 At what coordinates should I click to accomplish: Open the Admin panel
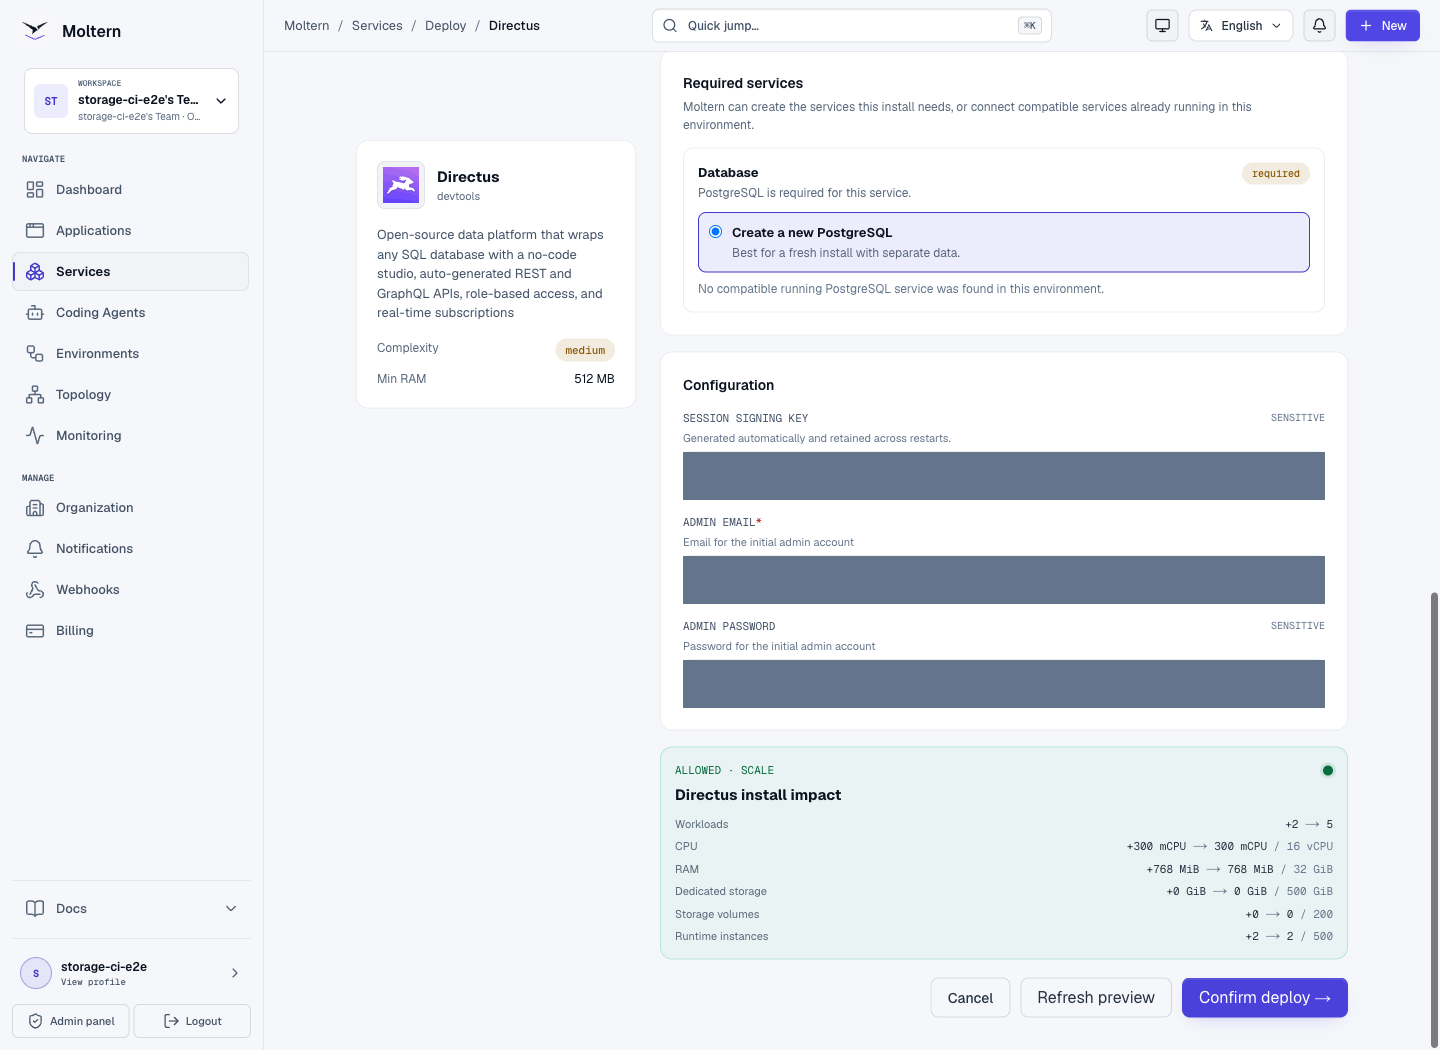point(71,1021)
